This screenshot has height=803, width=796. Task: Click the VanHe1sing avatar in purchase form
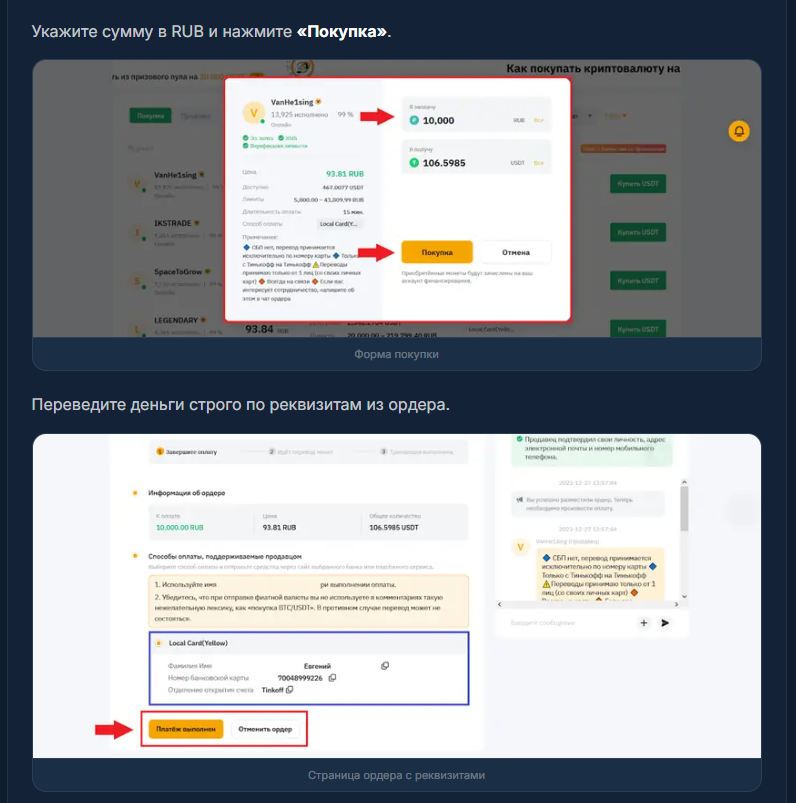point(254,113)
